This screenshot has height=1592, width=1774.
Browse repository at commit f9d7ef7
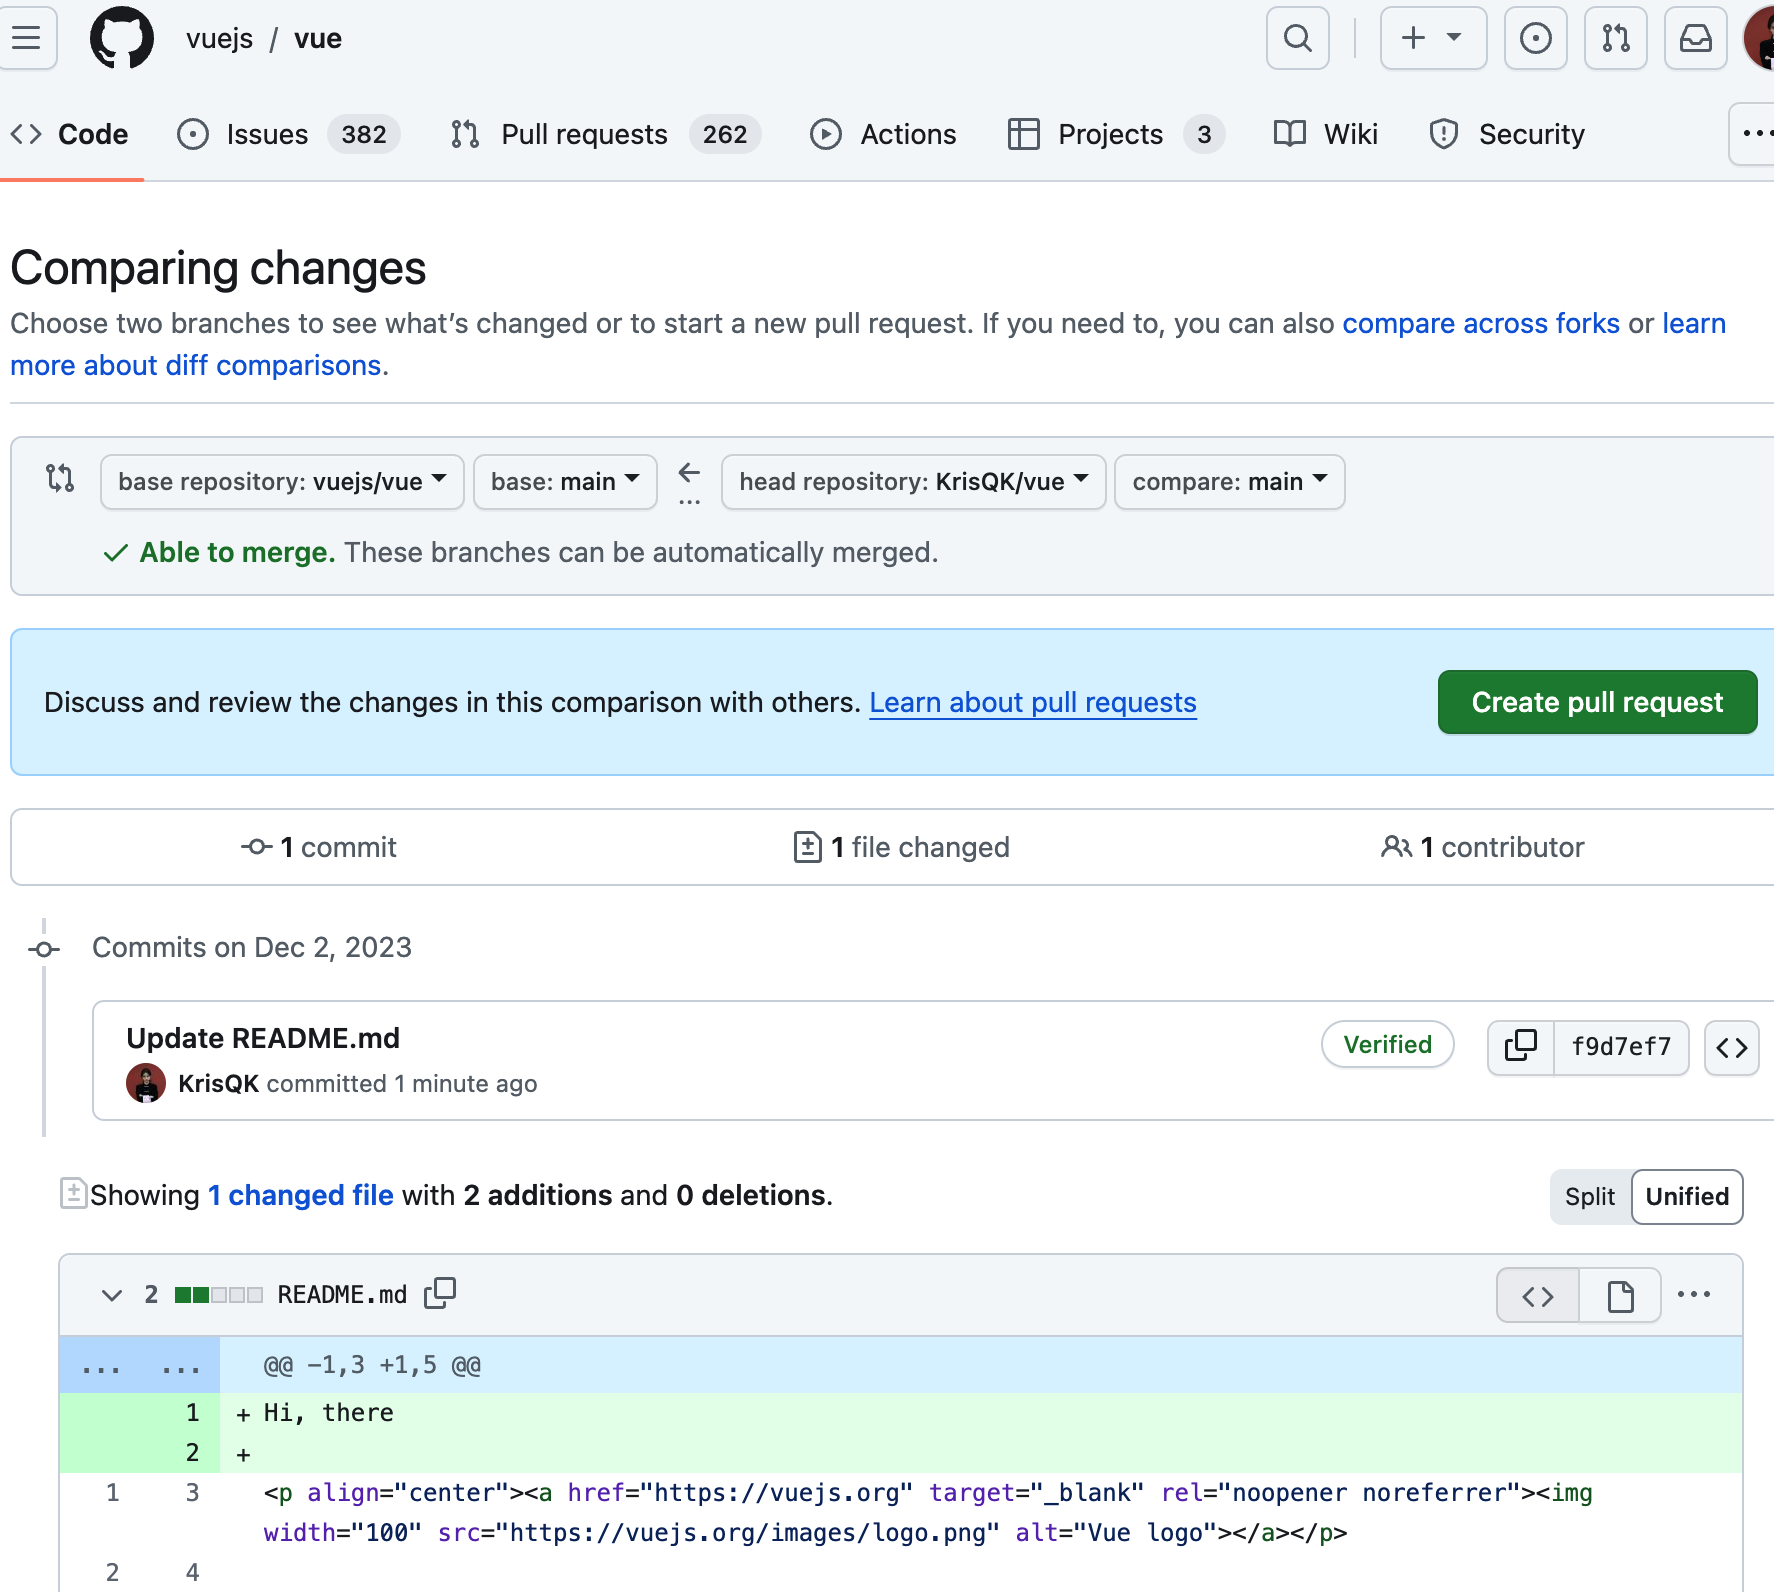pos(1732,1047)
